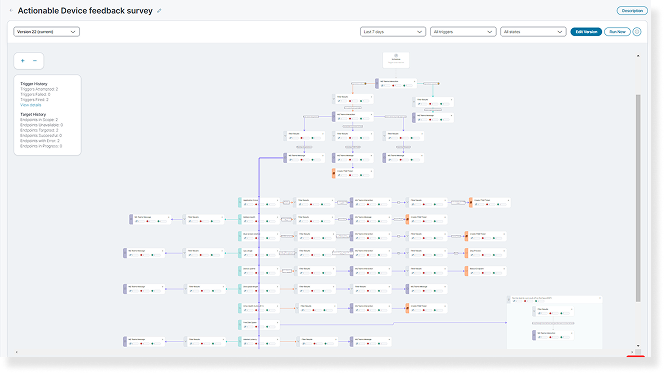Zoom in the canvas with the plus icon
665x374 pixels.
pos(22,61)
